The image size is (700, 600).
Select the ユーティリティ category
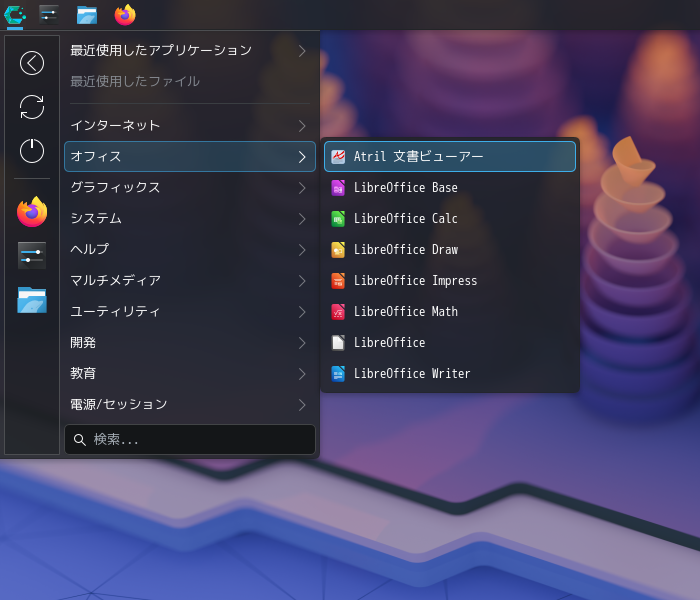pos(190,312)
